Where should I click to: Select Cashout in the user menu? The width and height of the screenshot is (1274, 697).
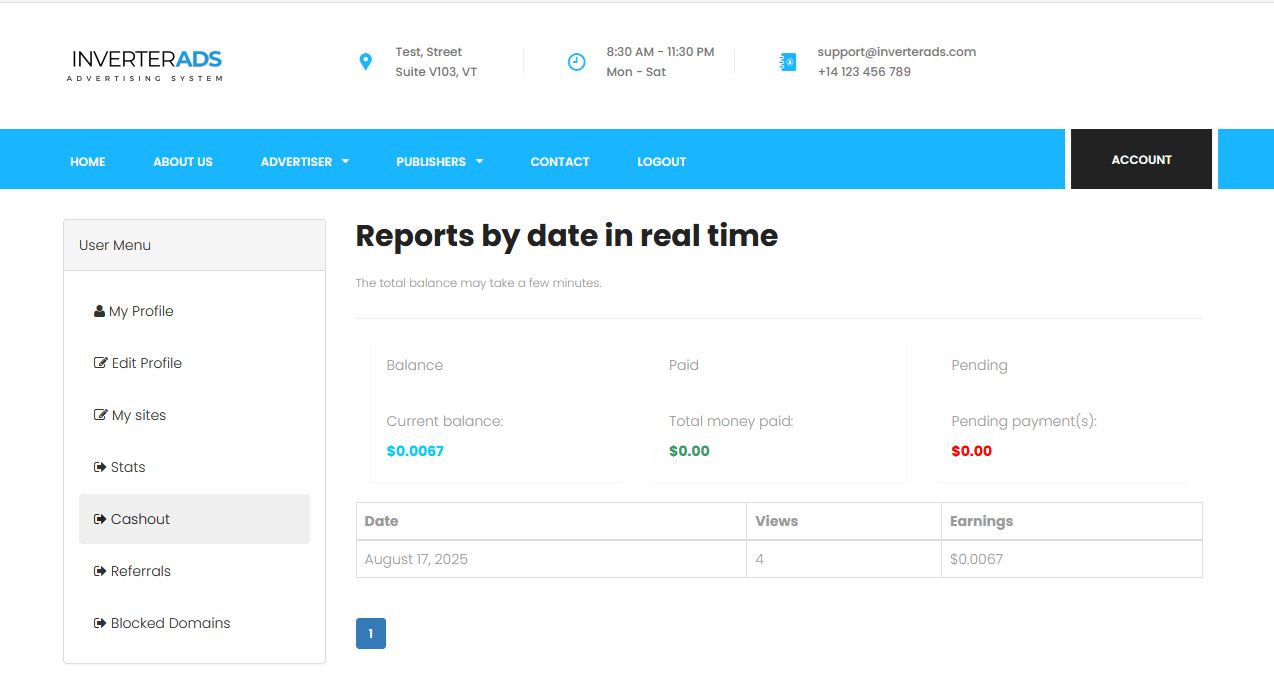[x=140, y=519]
